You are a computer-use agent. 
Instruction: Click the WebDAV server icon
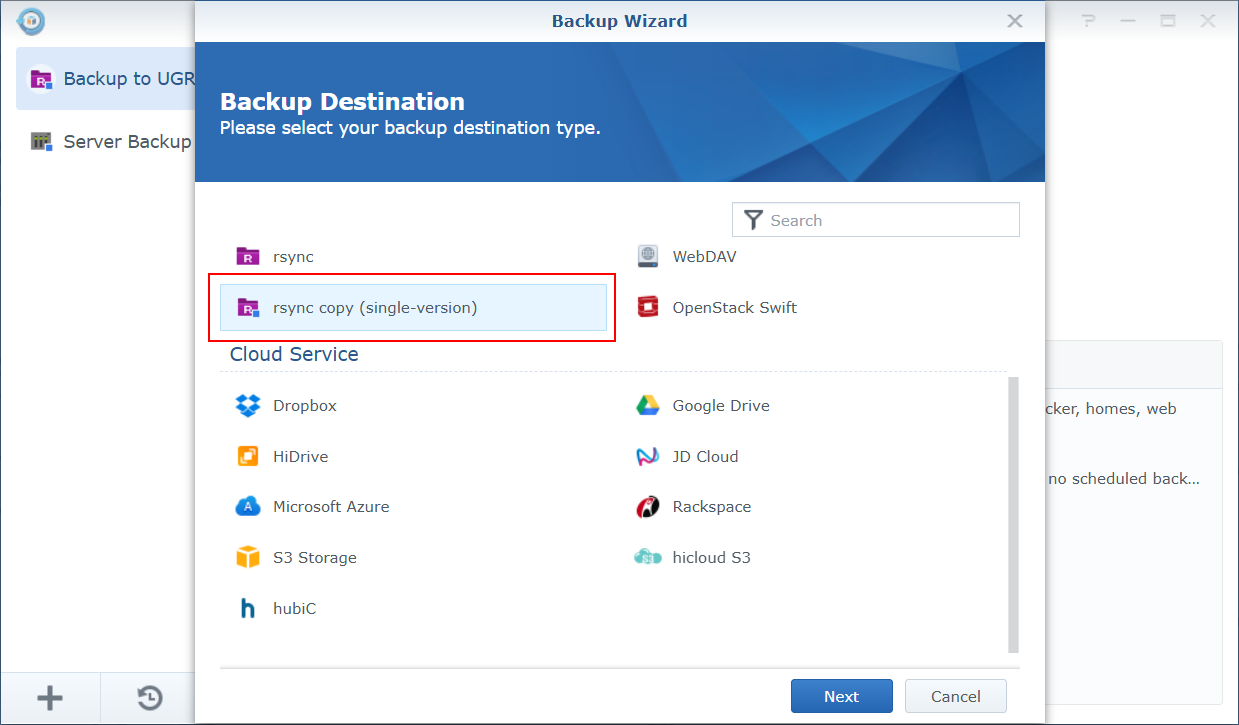648,257
